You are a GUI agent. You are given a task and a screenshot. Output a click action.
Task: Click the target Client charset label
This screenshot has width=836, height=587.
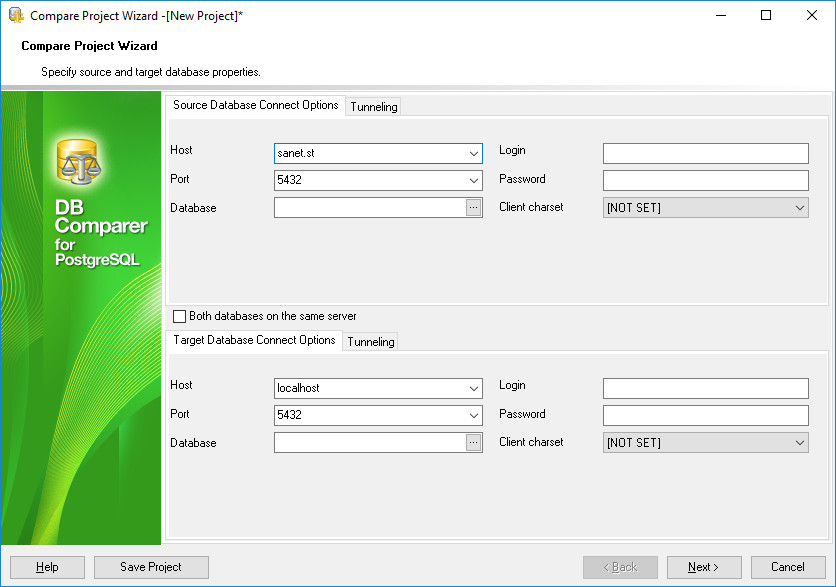531,442
